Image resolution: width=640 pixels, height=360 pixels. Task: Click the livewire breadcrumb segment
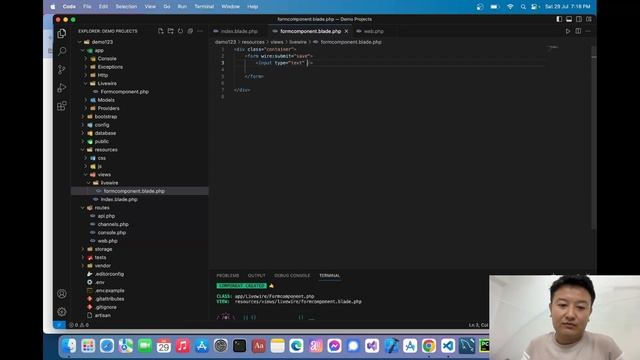click(298, 42)
